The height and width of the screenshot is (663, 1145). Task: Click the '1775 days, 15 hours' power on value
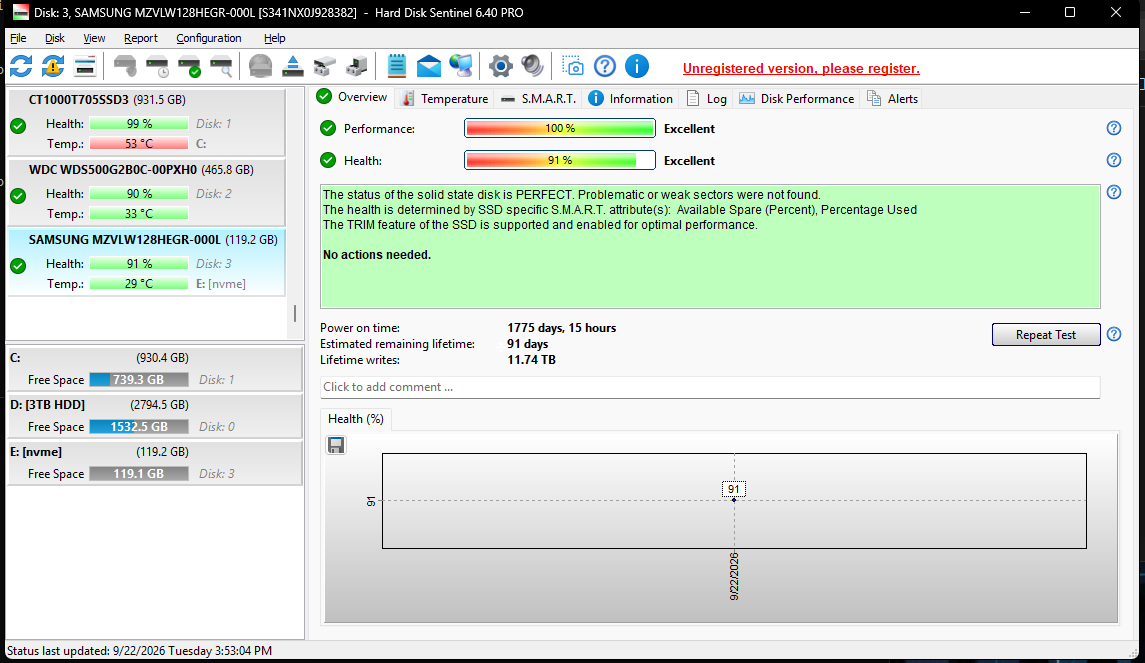tap(562, 328)
